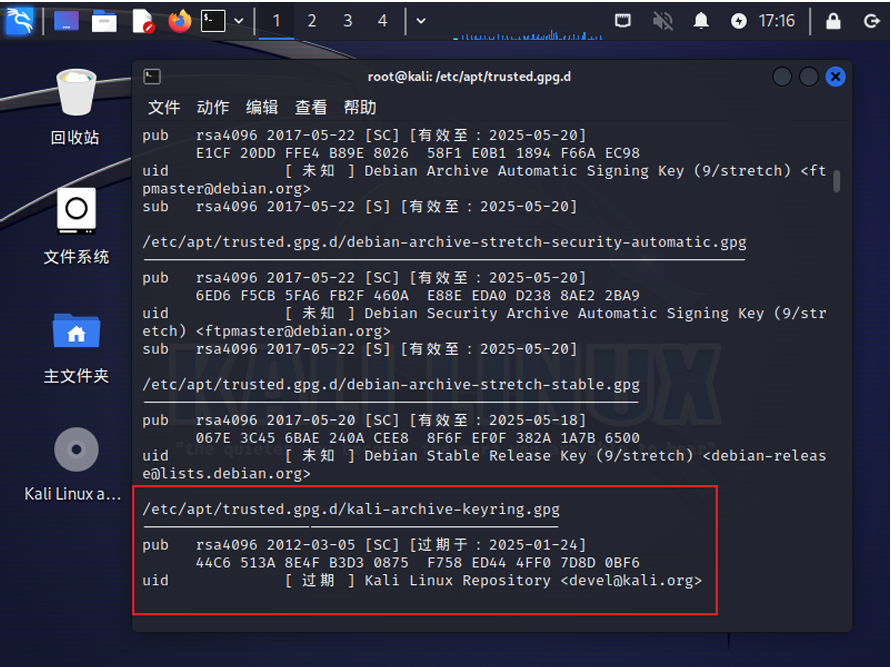The width and height of the screenshot is (891, 667).
Task: Toggle the muted volume icon
Action: 662,21
